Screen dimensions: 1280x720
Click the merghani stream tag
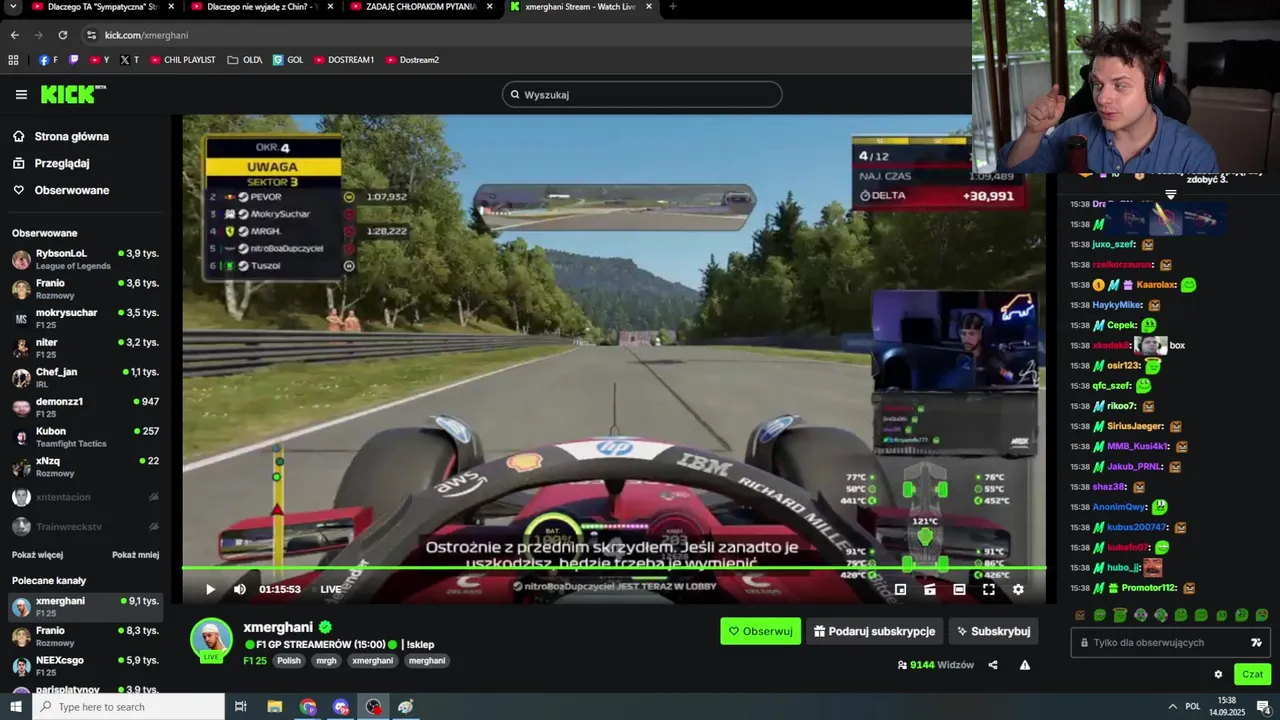tap(427, 660)
